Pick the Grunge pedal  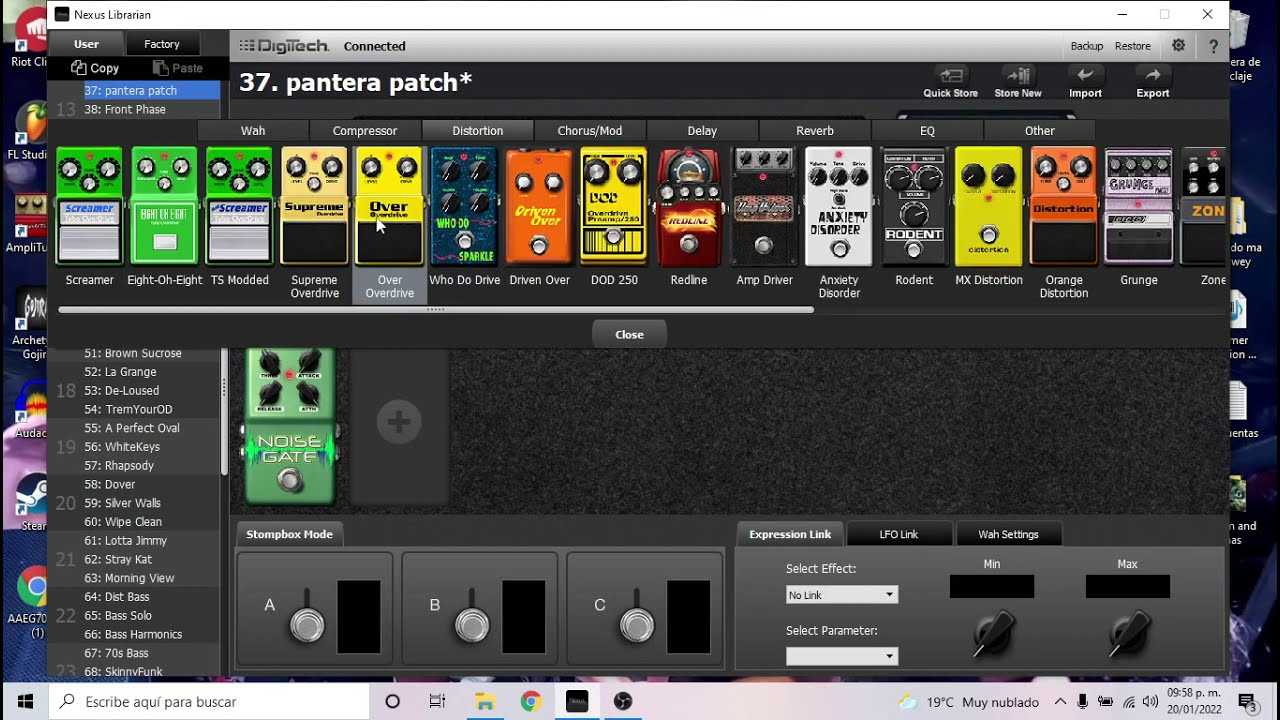[x=1139, y=206]
